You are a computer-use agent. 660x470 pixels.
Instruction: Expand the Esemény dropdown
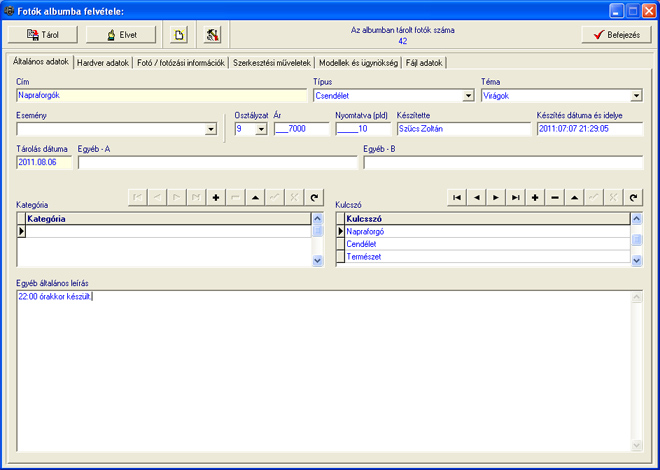click(211, 129)
